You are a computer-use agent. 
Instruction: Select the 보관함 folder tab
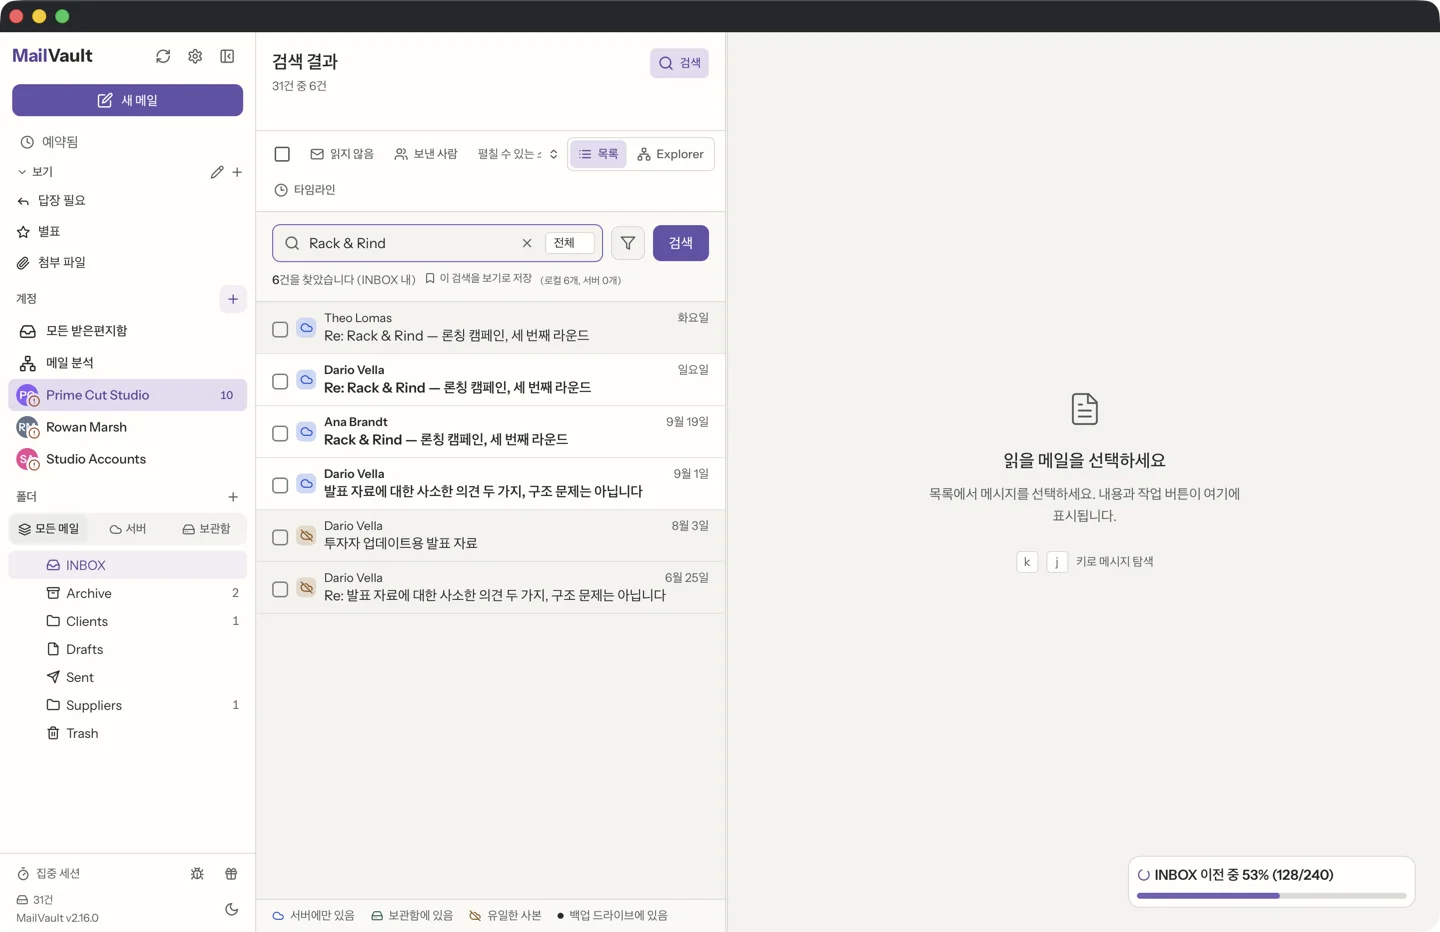[x=206, y=529]
